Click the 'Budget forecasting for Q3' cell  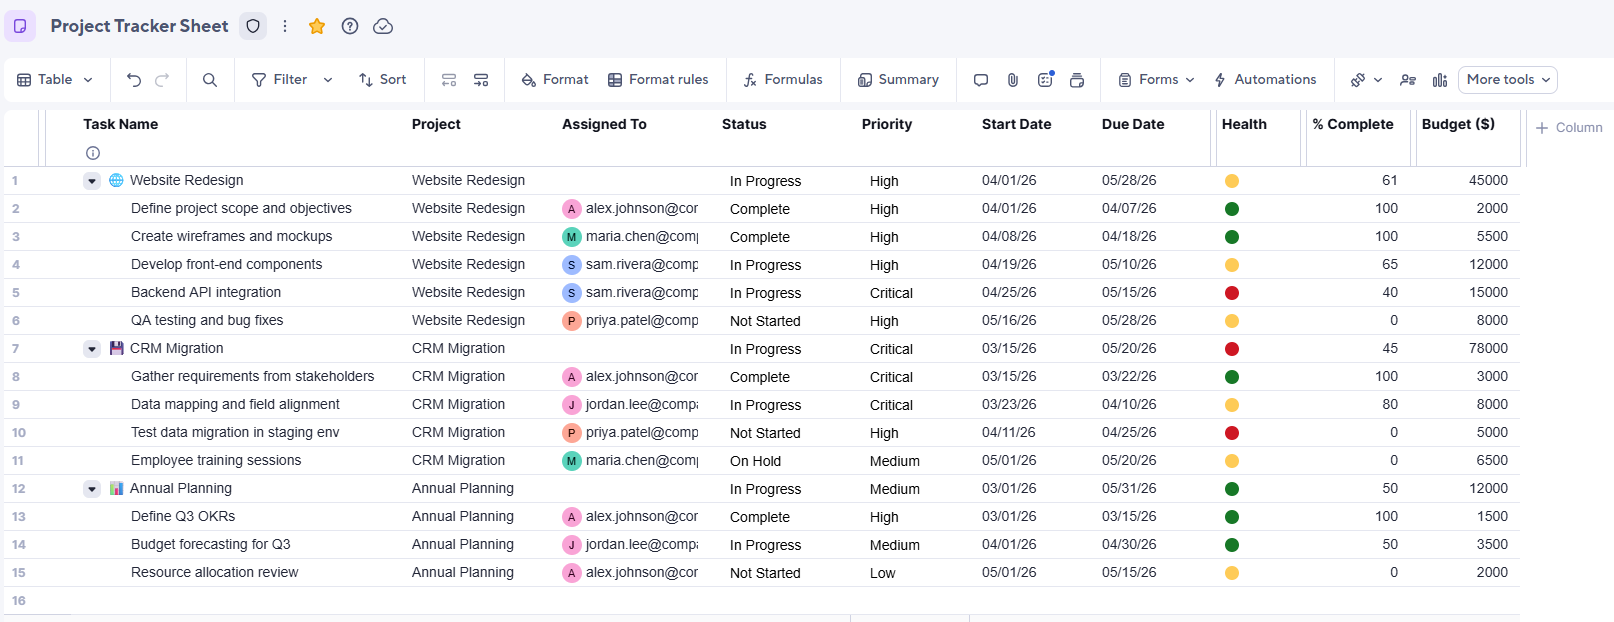(x=210, y=545)
